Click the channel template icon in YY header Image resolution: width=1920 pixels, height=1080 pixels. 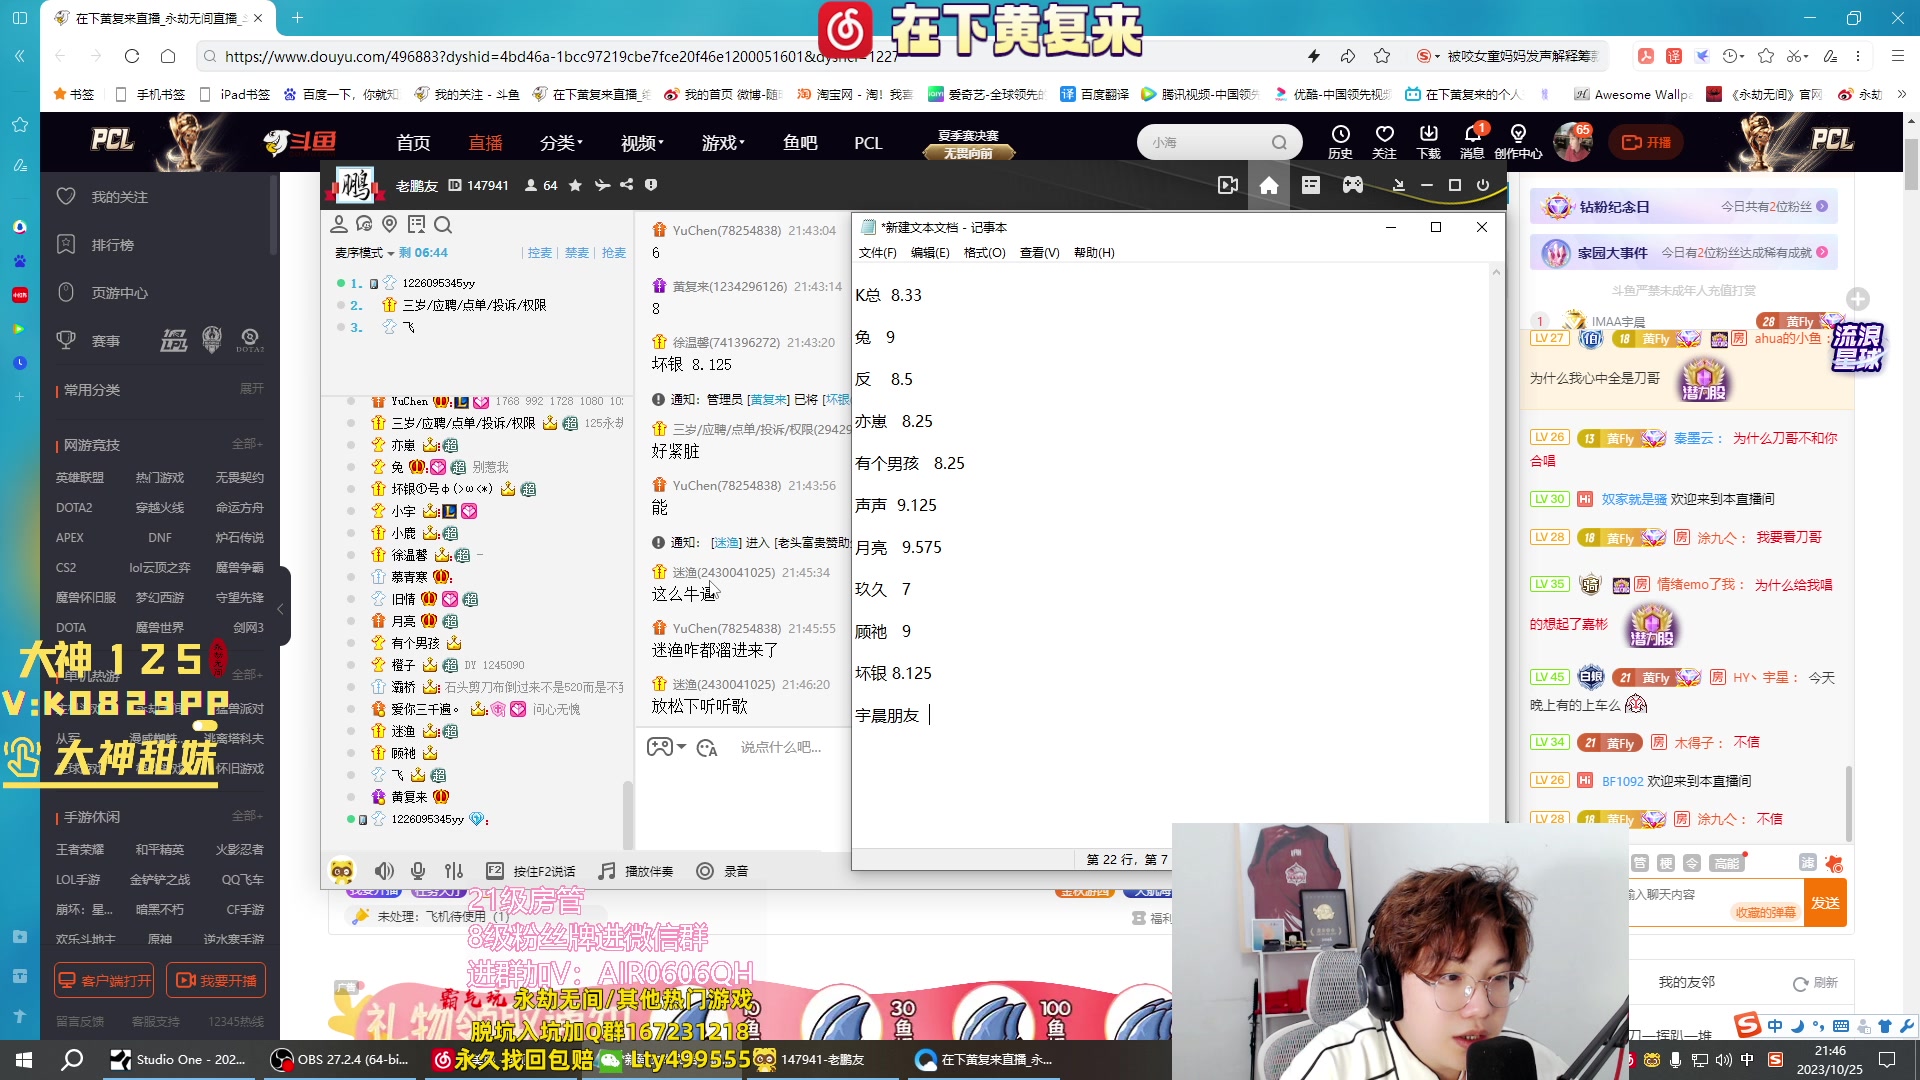tap(1311, 185)
